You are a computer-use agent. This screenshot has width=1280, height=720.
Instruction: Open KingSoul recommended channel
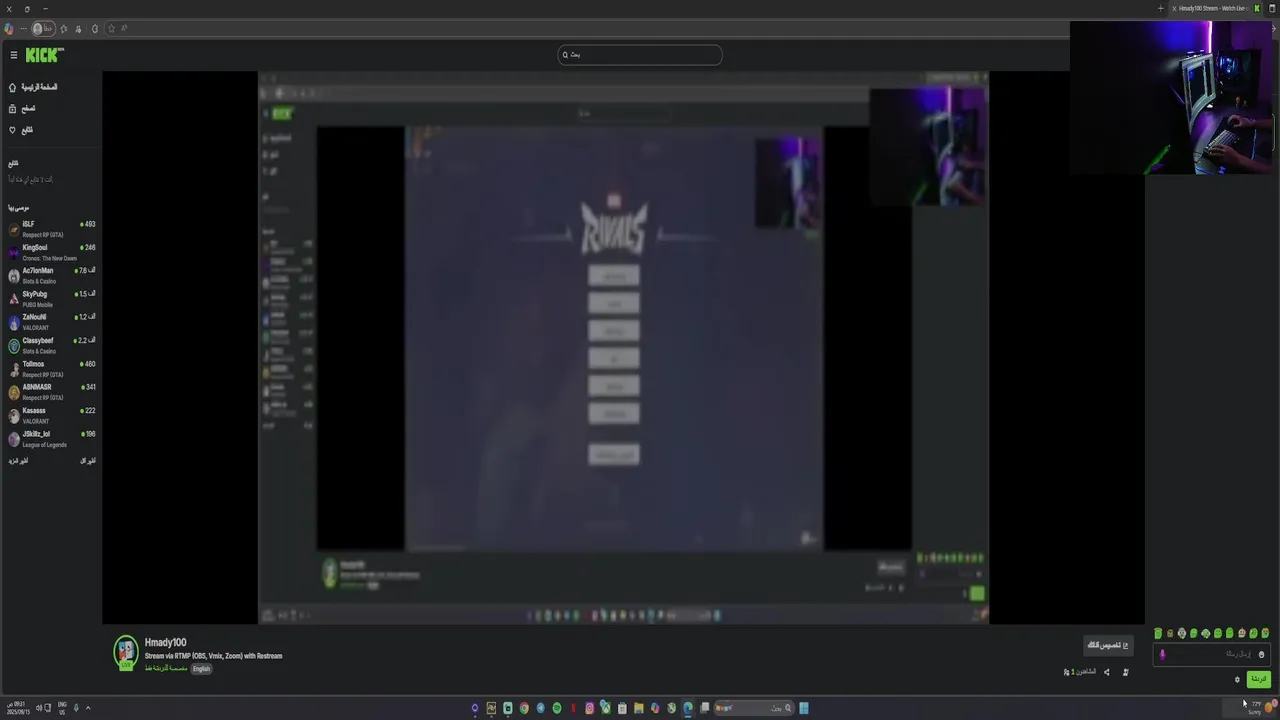click(x=52, y=252)
